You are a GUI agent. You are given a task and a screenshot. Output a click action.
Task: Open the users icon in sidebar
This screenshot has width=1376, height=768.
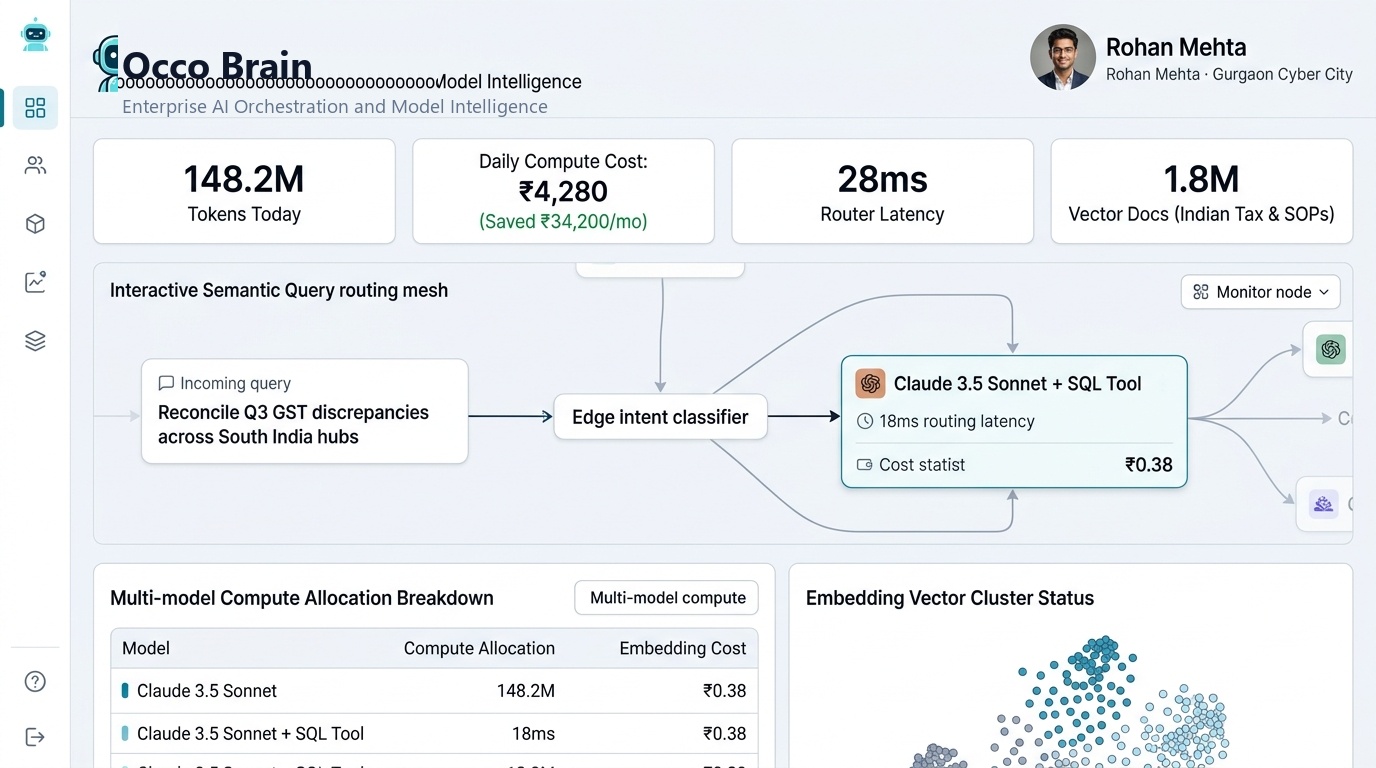35,166
